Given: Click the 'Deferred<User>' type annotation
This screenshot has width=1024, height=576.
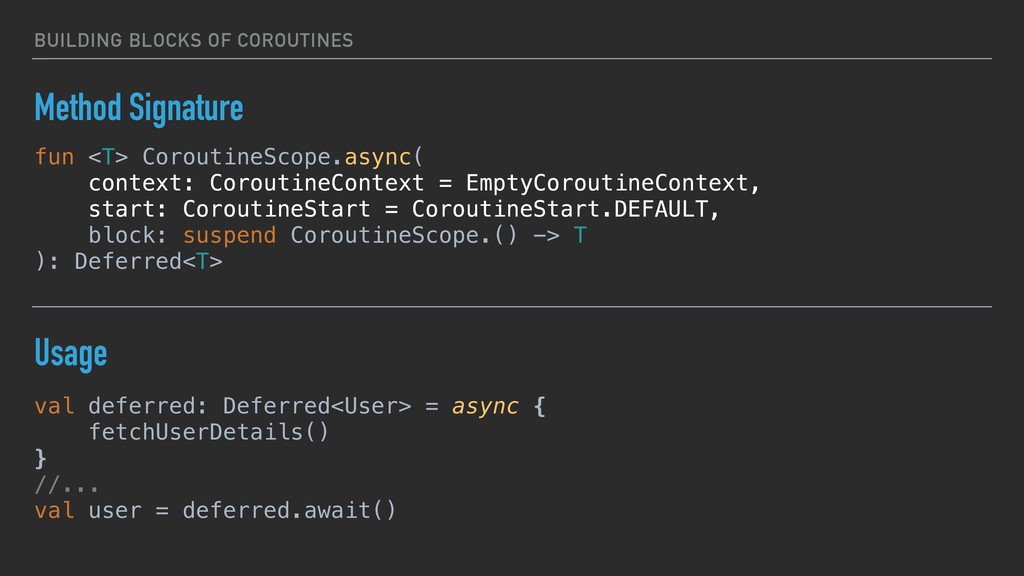Looking at the screenshot, I should [x=316, y=407].
